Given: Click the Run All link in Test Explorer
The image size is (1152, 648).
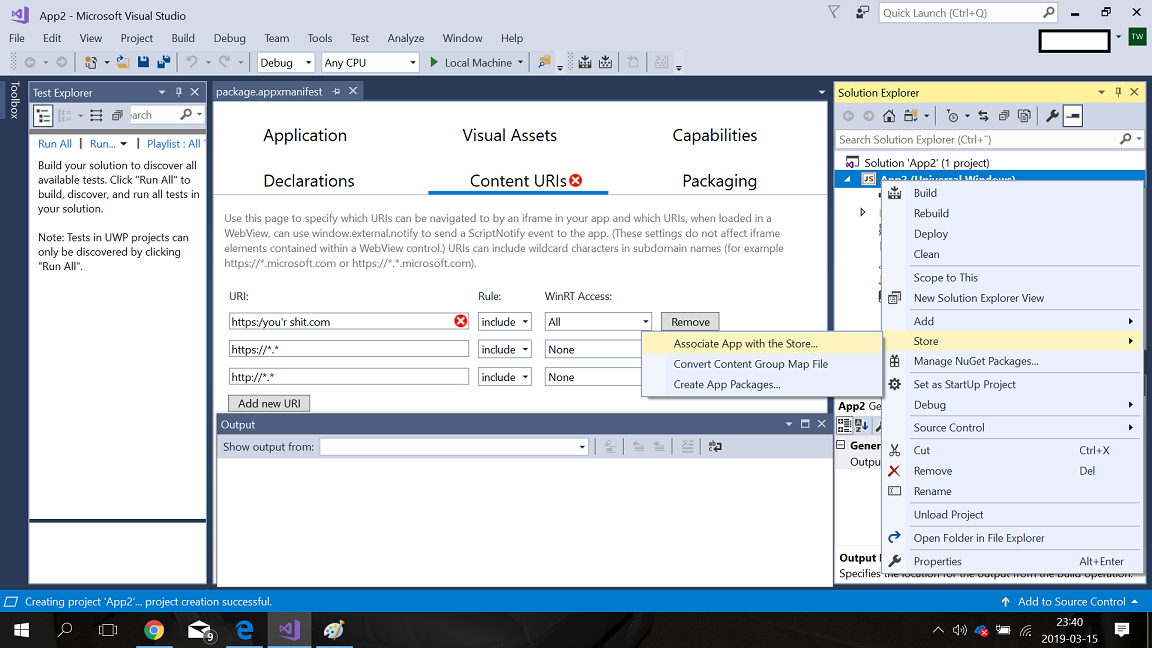Looking at the screenshot, I should coord(55,144).
